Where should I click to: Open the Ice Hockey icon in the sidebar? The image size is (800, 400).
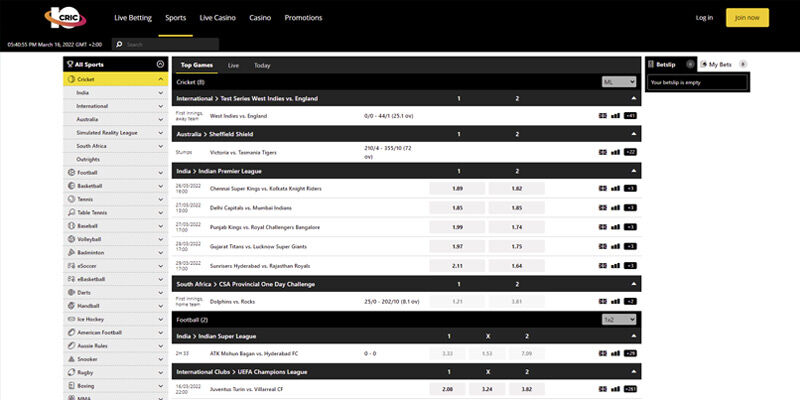[71, 319]
